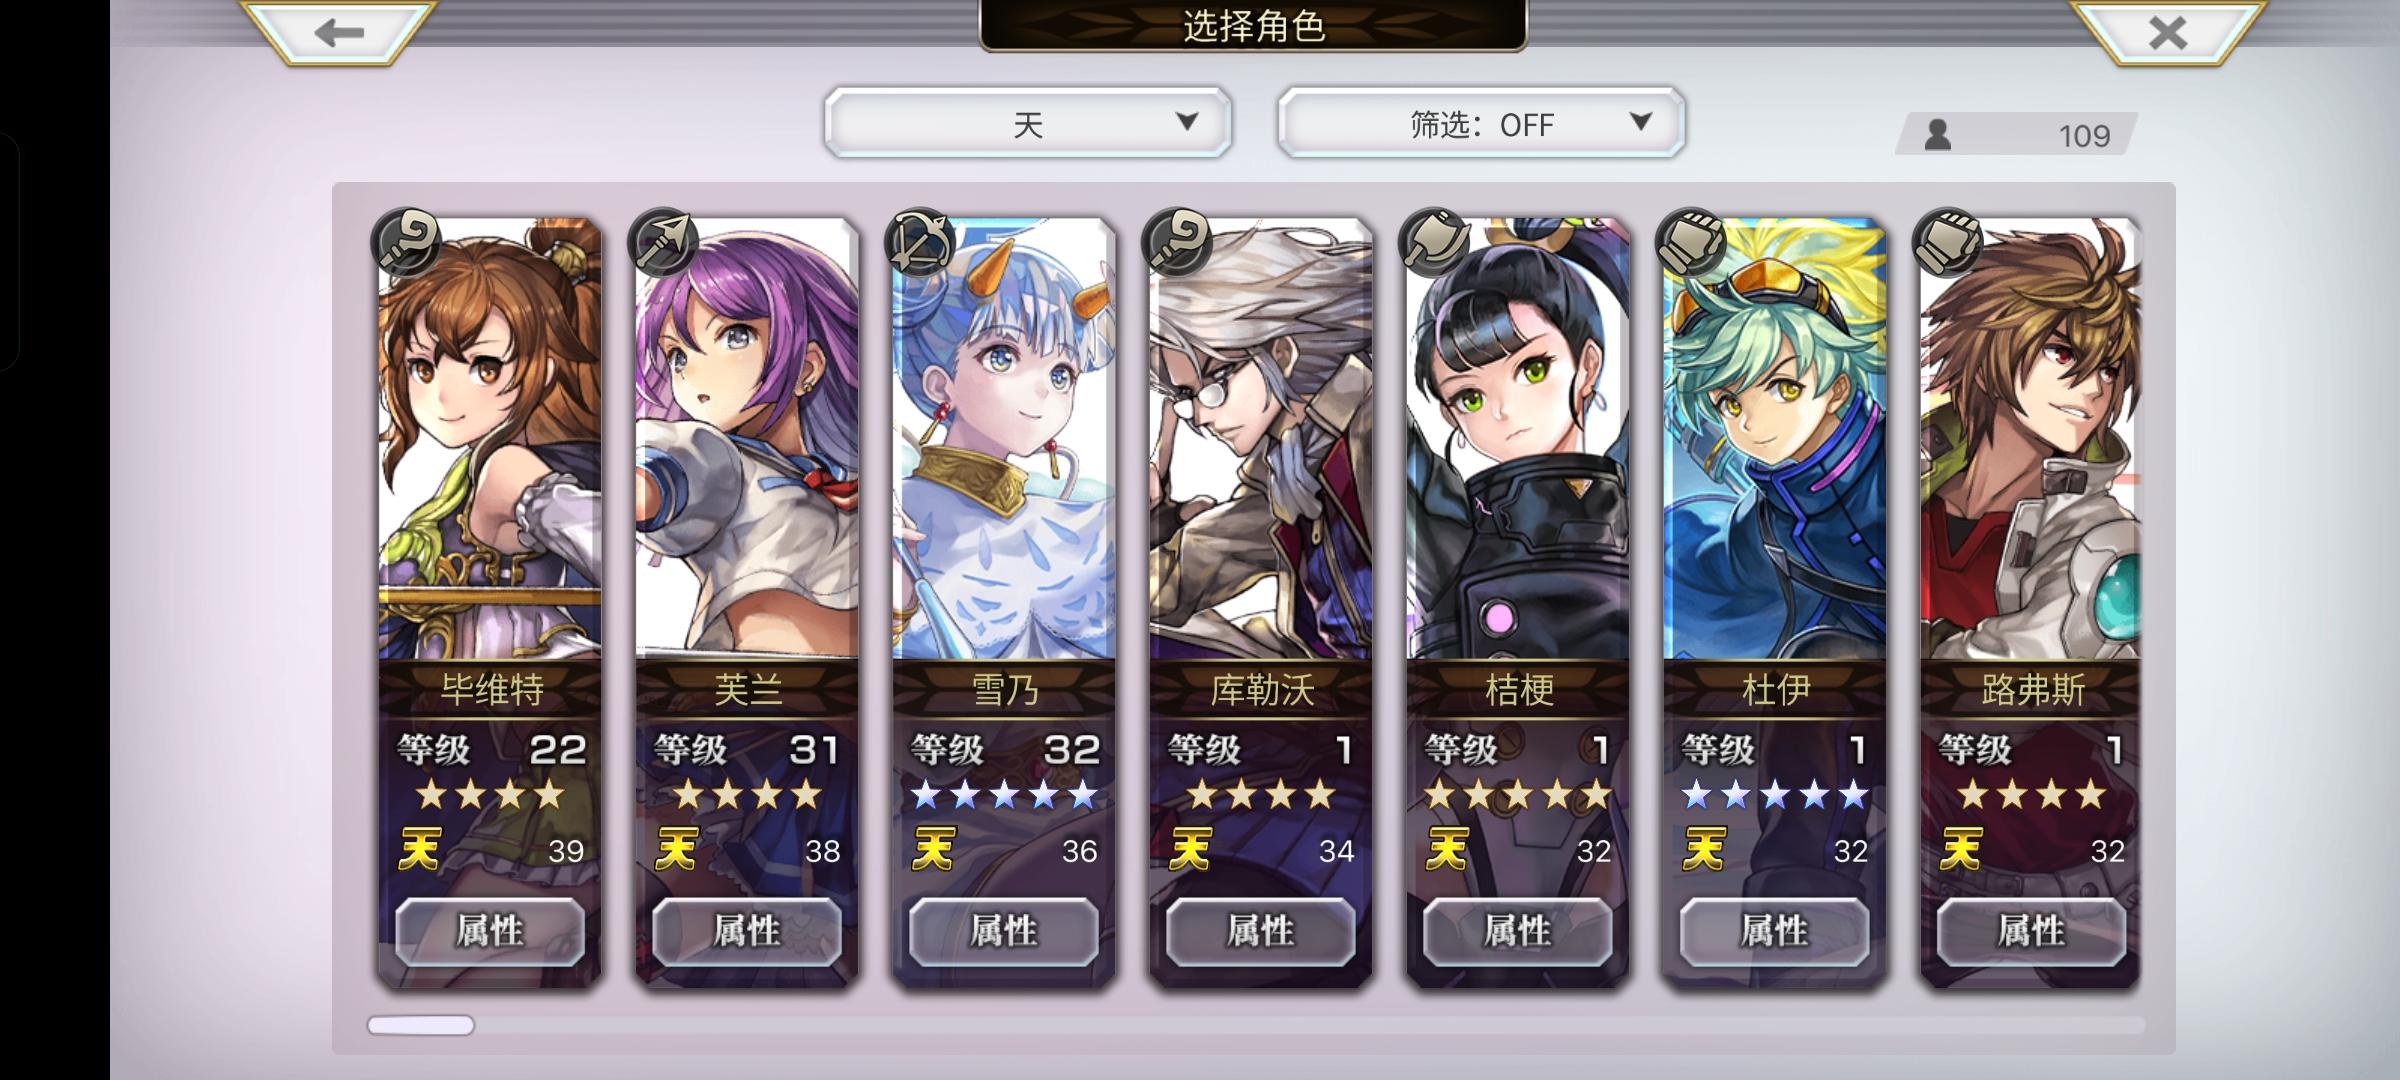Open 属性 for 库勒沃

[x=1261, y=931]
